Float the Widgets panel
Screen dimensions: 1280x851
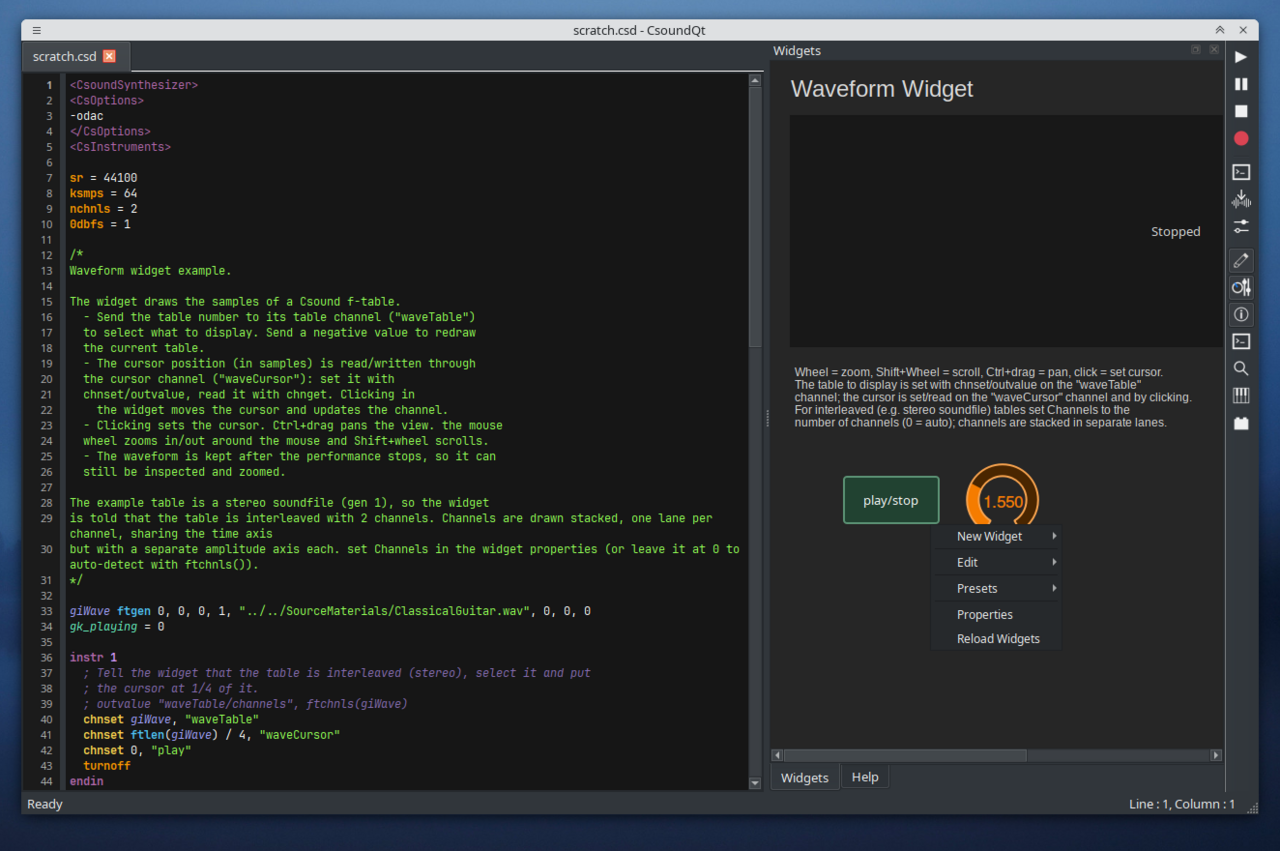pyautogui.click(x=1195, y=50)
